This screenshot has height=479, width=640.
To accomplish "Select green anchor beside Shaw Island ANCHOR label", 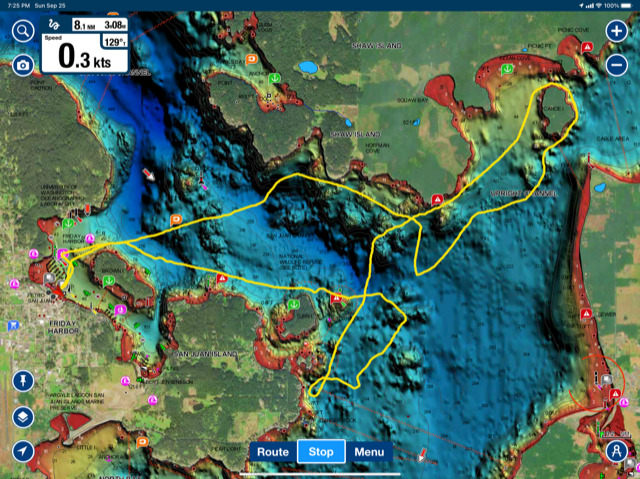I will click(x=274, y=78).
